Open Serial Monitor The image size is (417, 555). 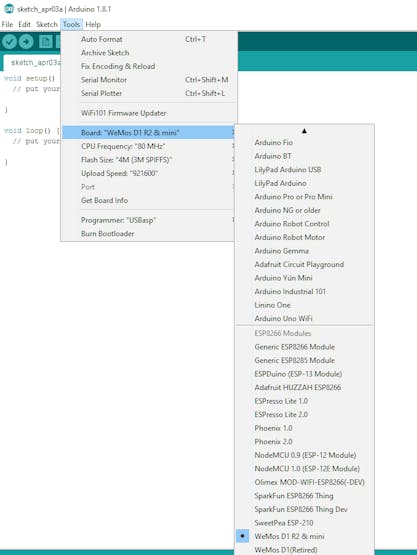coord(148,80)
